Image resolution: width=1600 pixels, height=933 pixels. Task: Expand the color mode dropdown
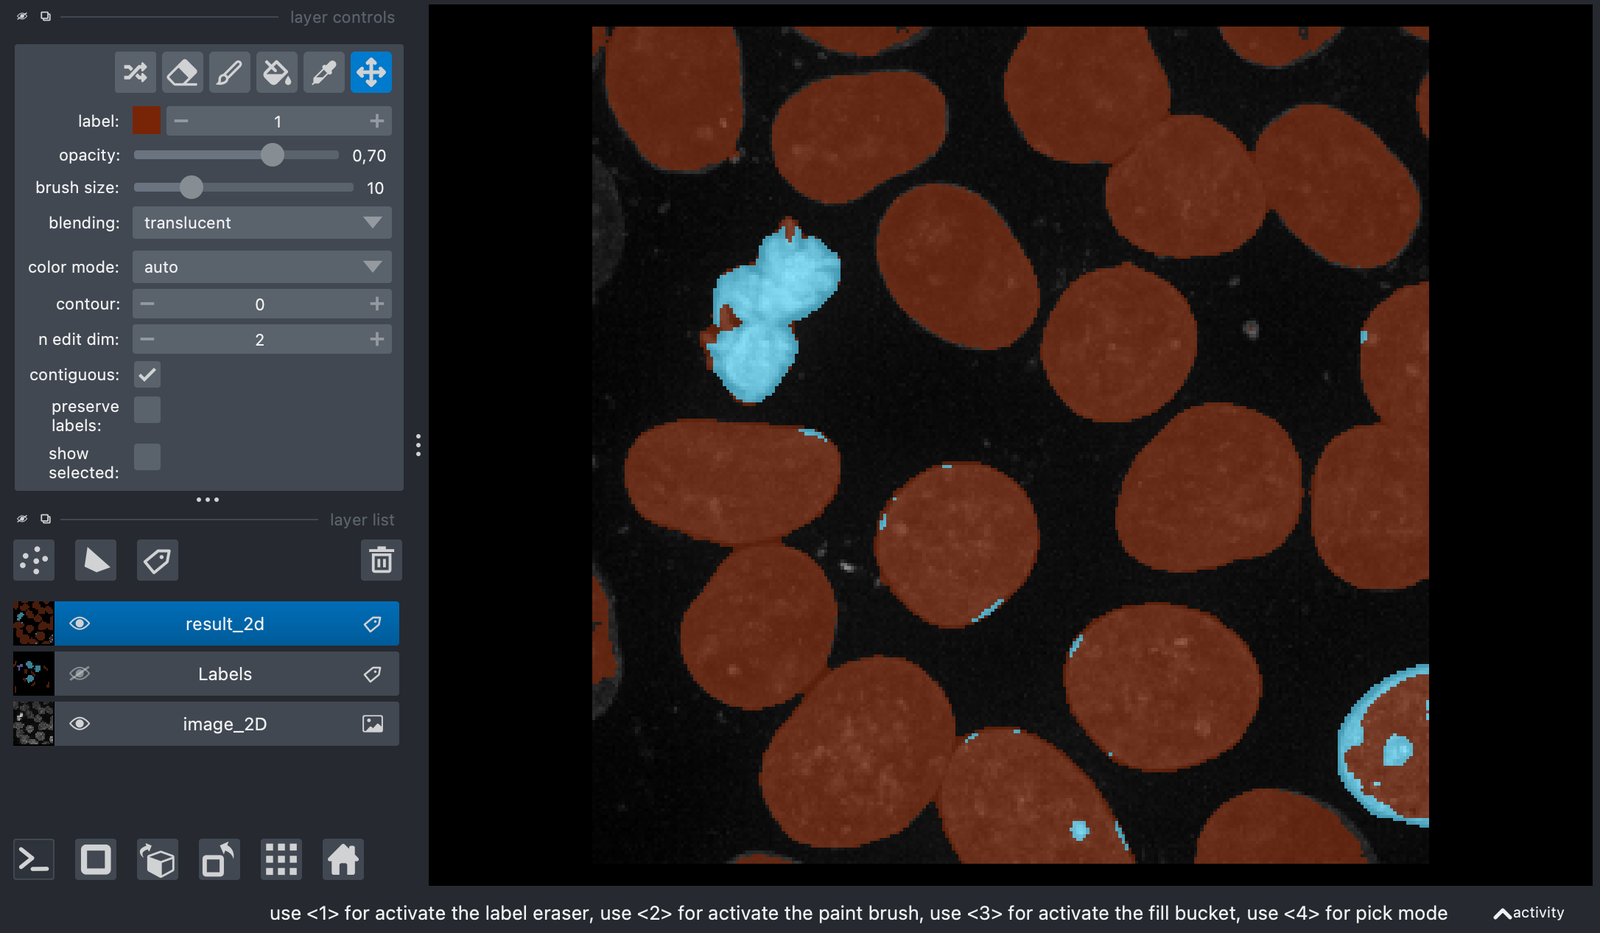click(262, 267)
